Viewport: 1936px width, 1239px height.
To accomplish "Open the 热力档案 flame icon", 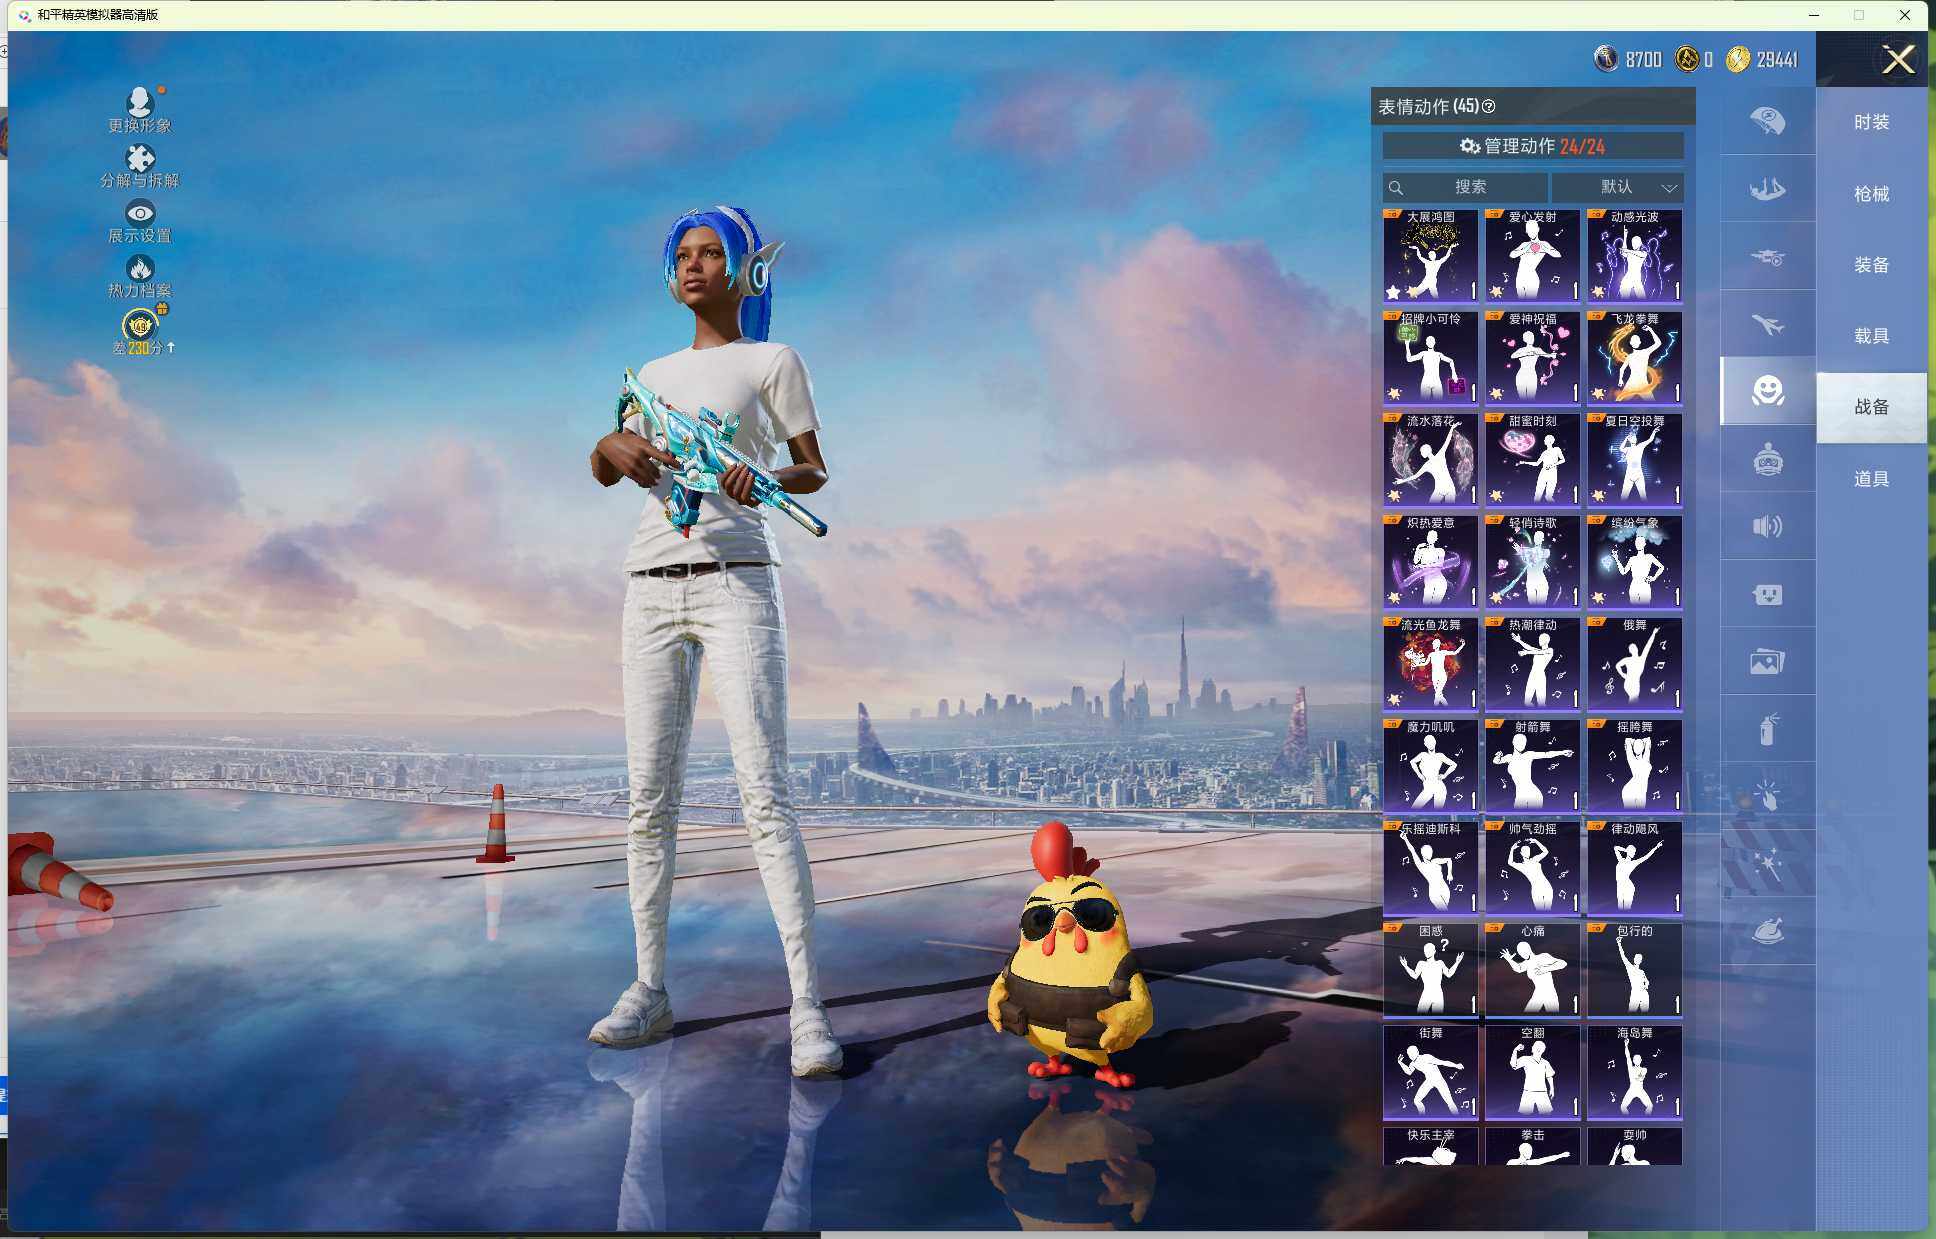I will tap(140, 268).
